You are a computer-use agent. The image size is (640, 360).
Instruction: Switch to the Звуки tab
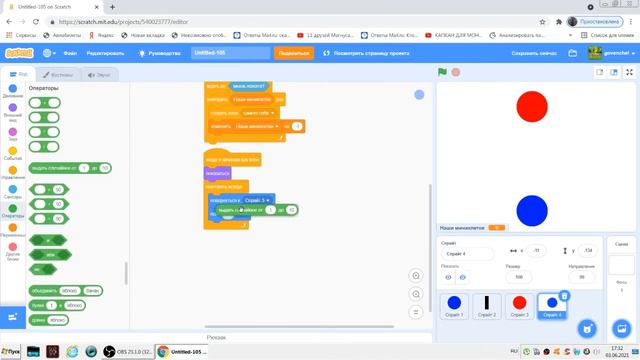tap(99, 75)
